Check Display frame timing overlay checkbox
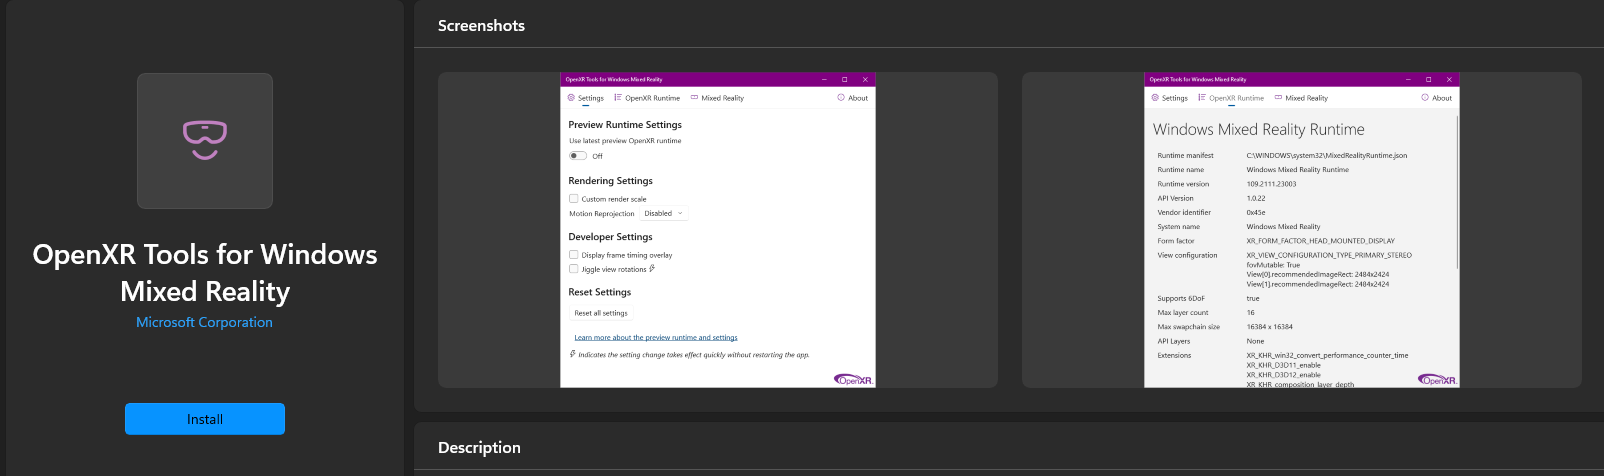This screenshot has height=476, width=1604. 574,255
